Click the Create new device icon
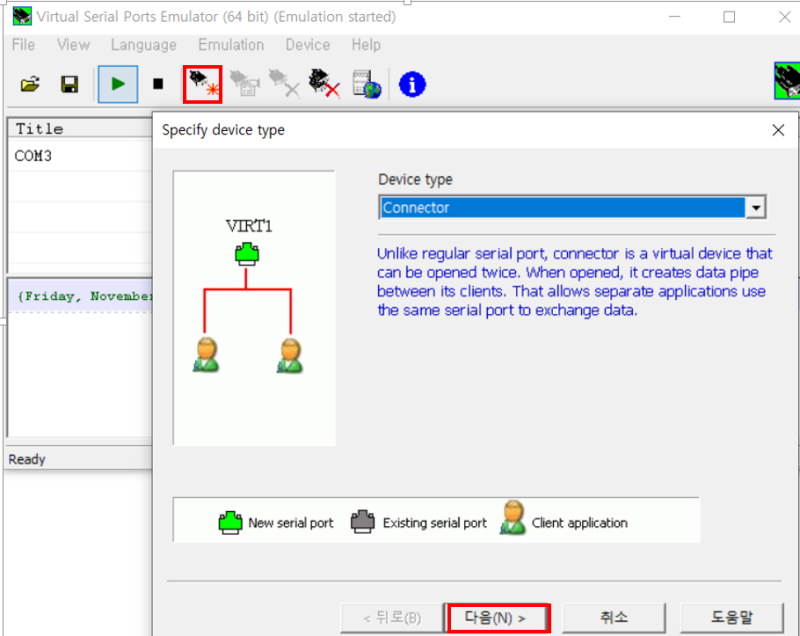This screenshot has width=800, height=636. click(x=203, y=84)
